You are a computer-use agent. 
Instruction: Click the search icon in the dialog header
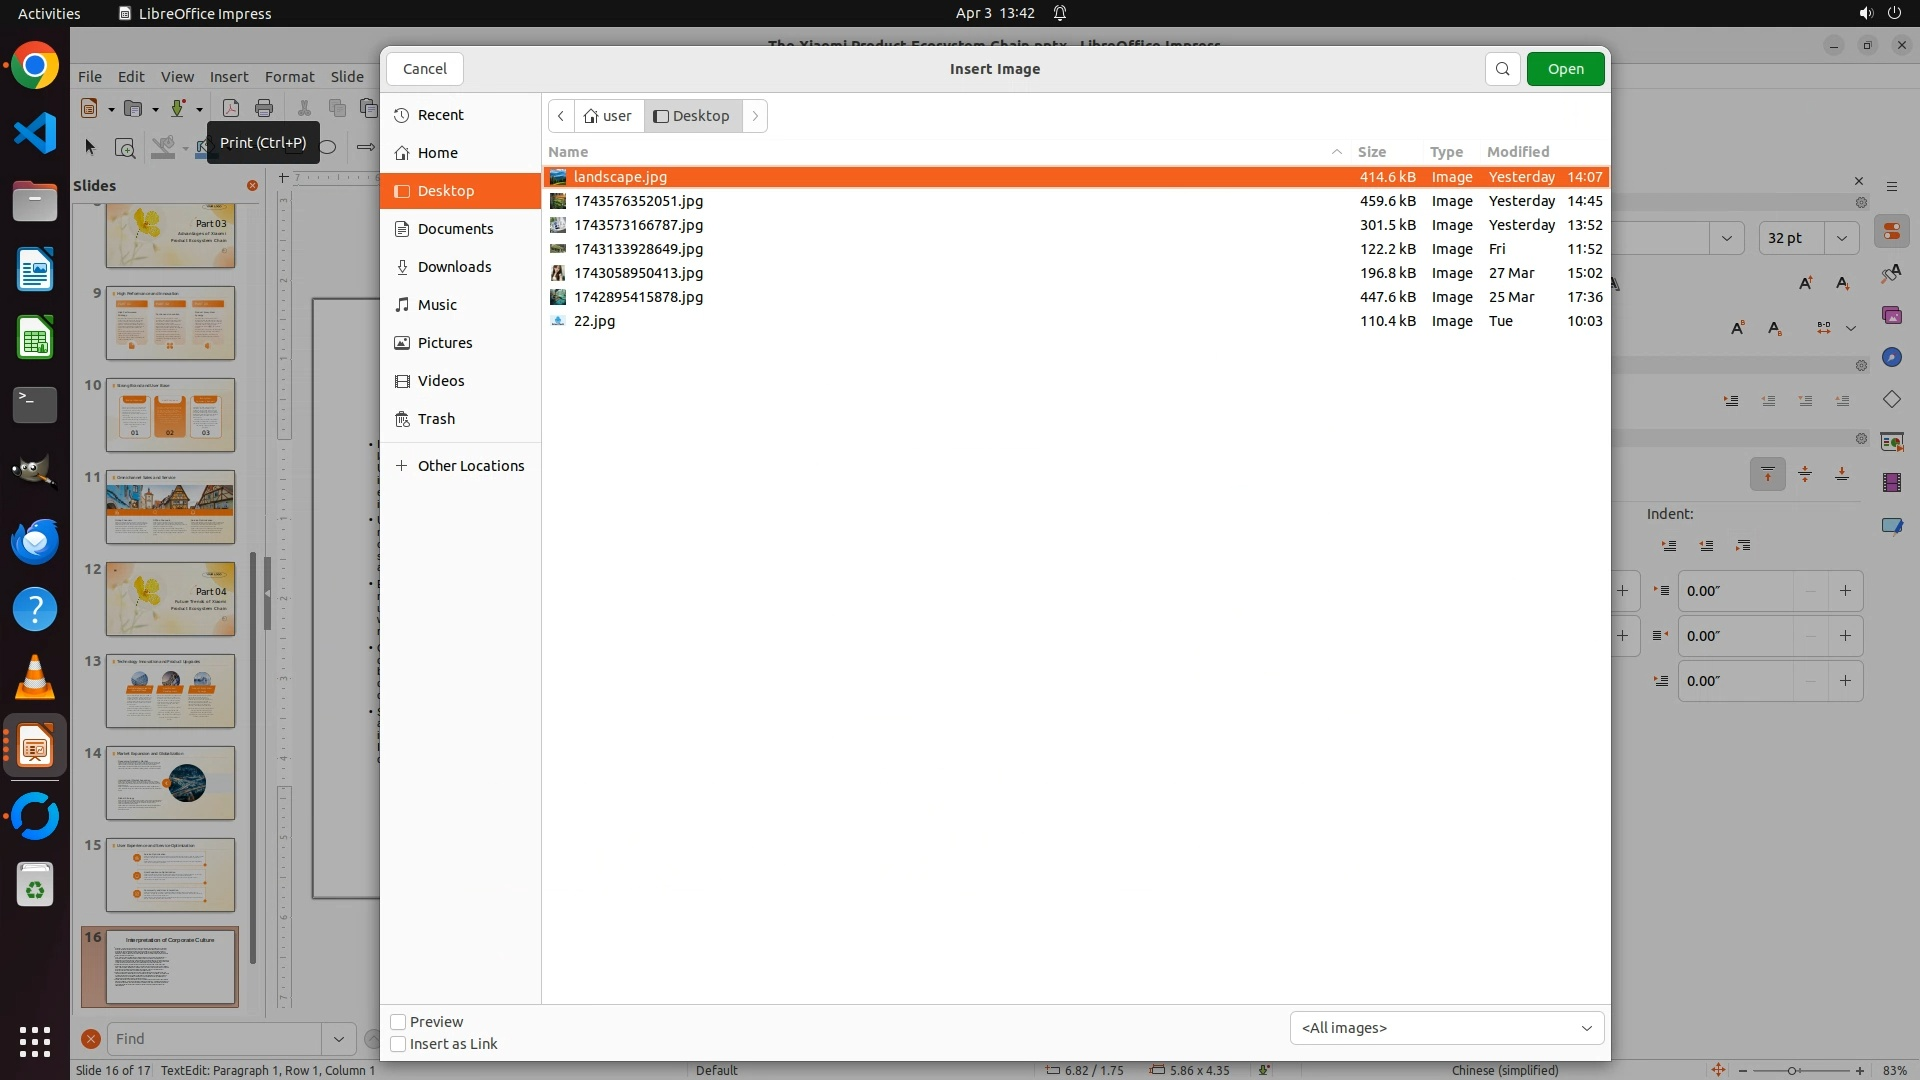click(x=1502, y=69)
